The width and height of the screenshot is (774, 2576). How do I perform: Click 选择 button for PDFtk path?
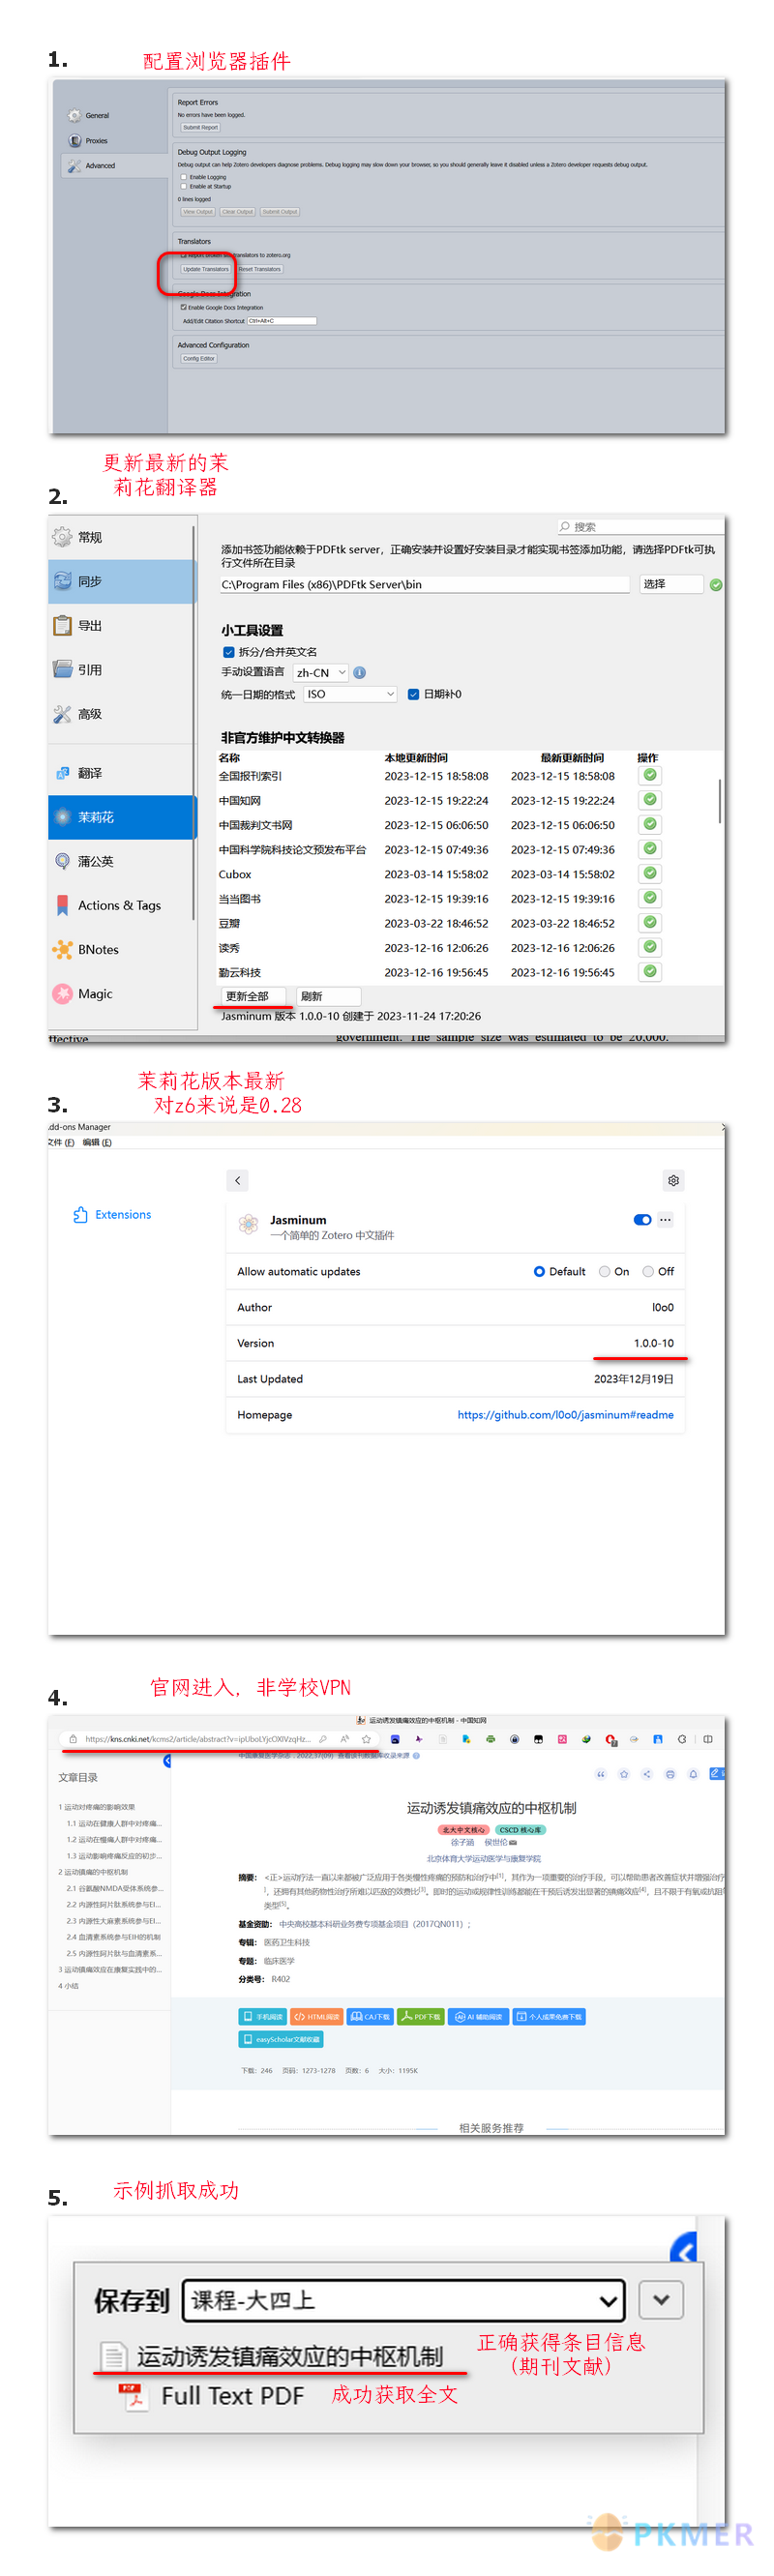pyautogui.click(x=671, y=584)
